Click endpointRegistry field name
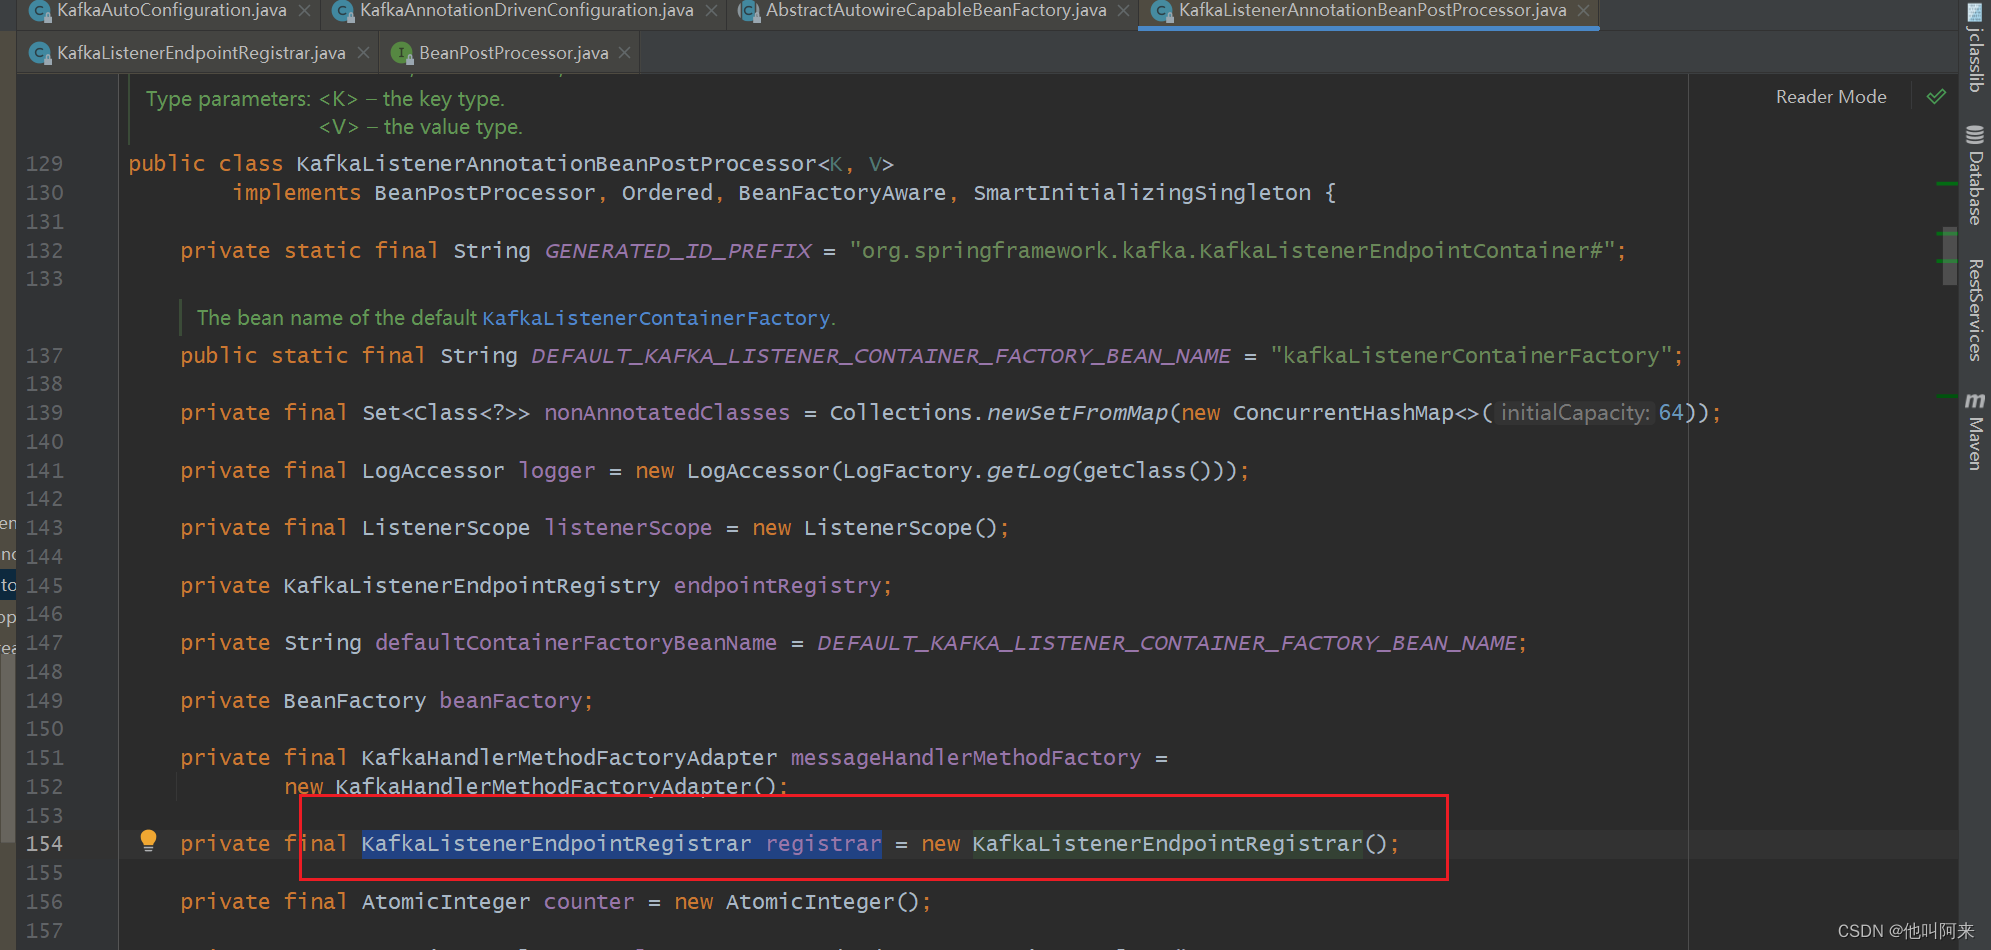The image size is (1991, 950). (x=778, y=586)
